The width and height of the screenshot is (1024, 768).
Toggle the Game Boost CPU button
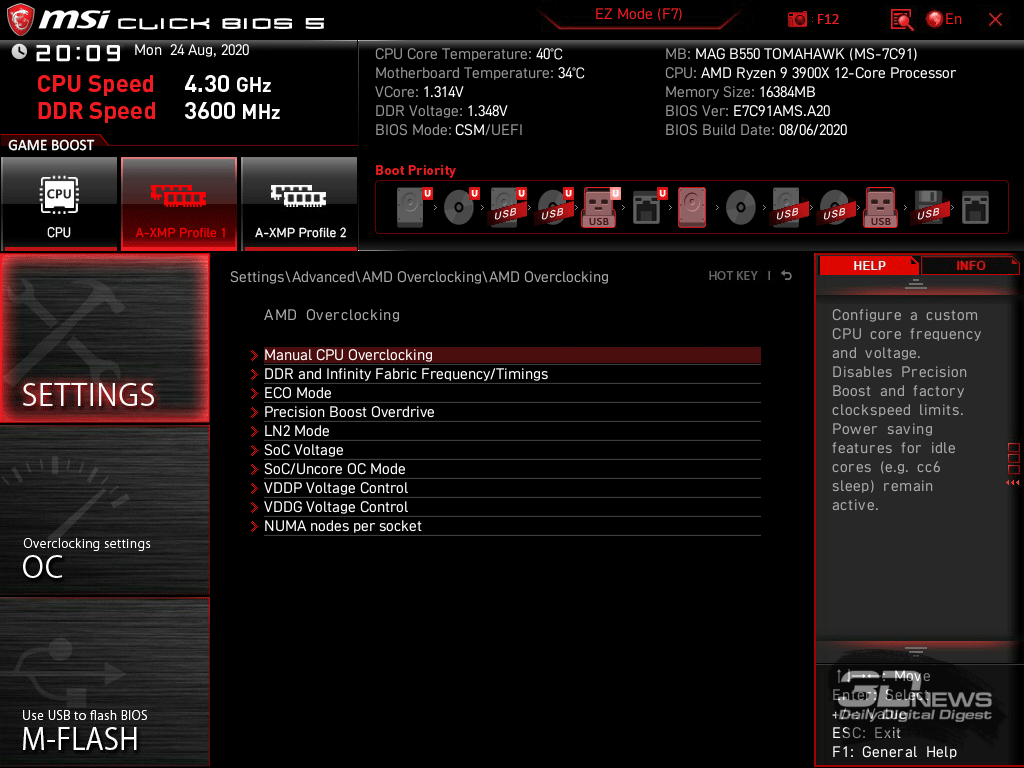(x=59, y=203)
